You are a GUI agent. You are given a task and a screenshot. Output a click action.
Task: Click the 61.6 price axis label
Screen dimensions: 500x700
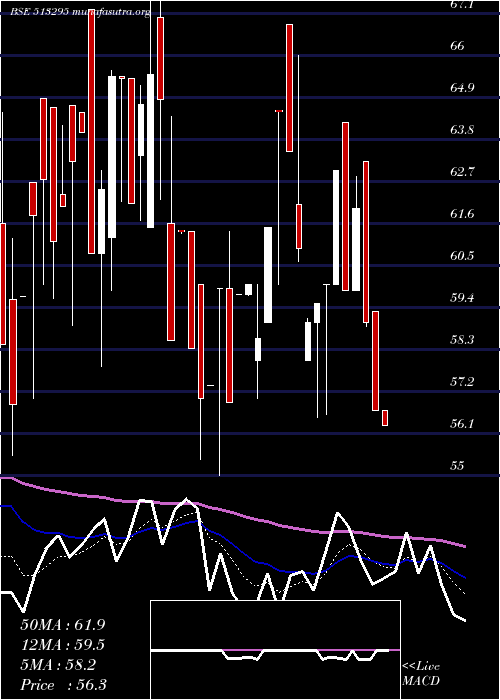(x=462, y=213)
